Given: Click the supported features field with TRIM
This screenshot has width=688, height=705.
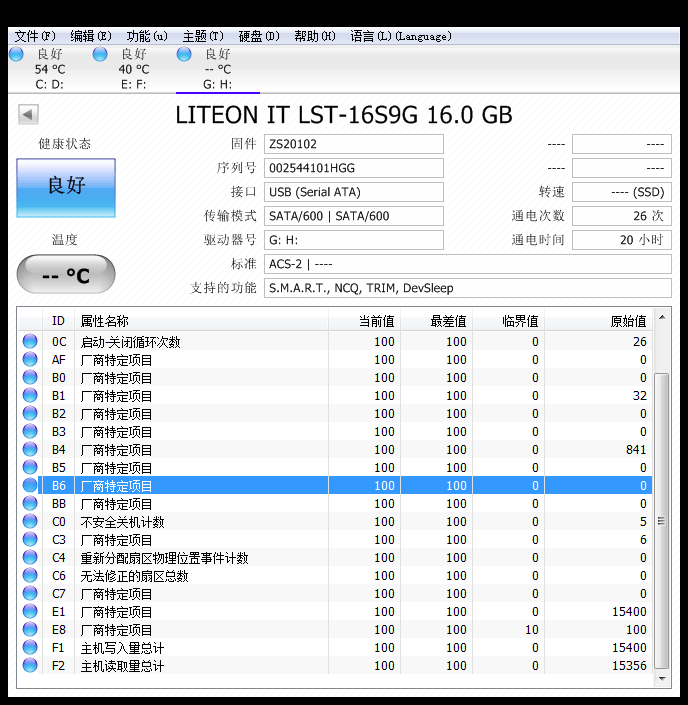Looking at the screenshot, I should (468, 288).
